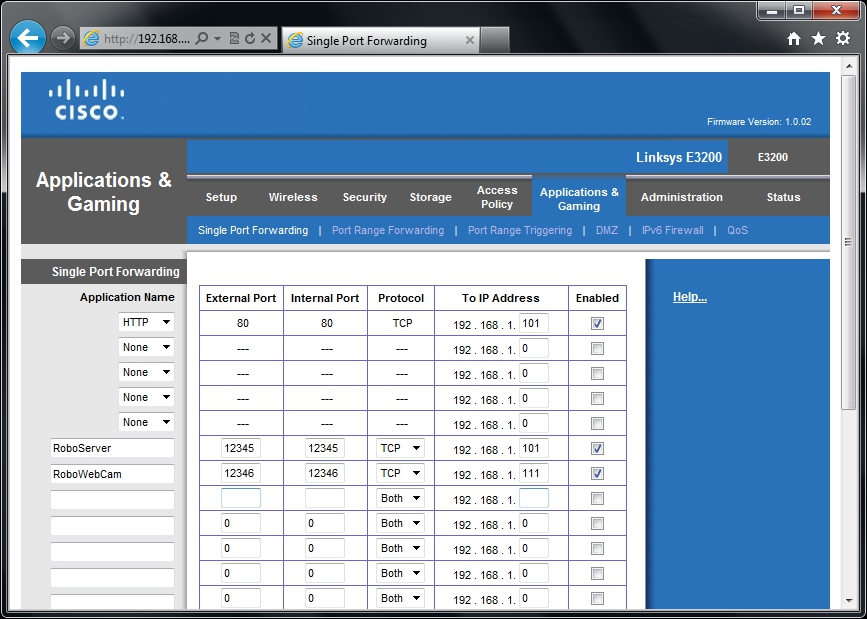This screenshot has height=619, width=867.
Task: Select Single Port Forwarding sub-page
Action: 253,230
